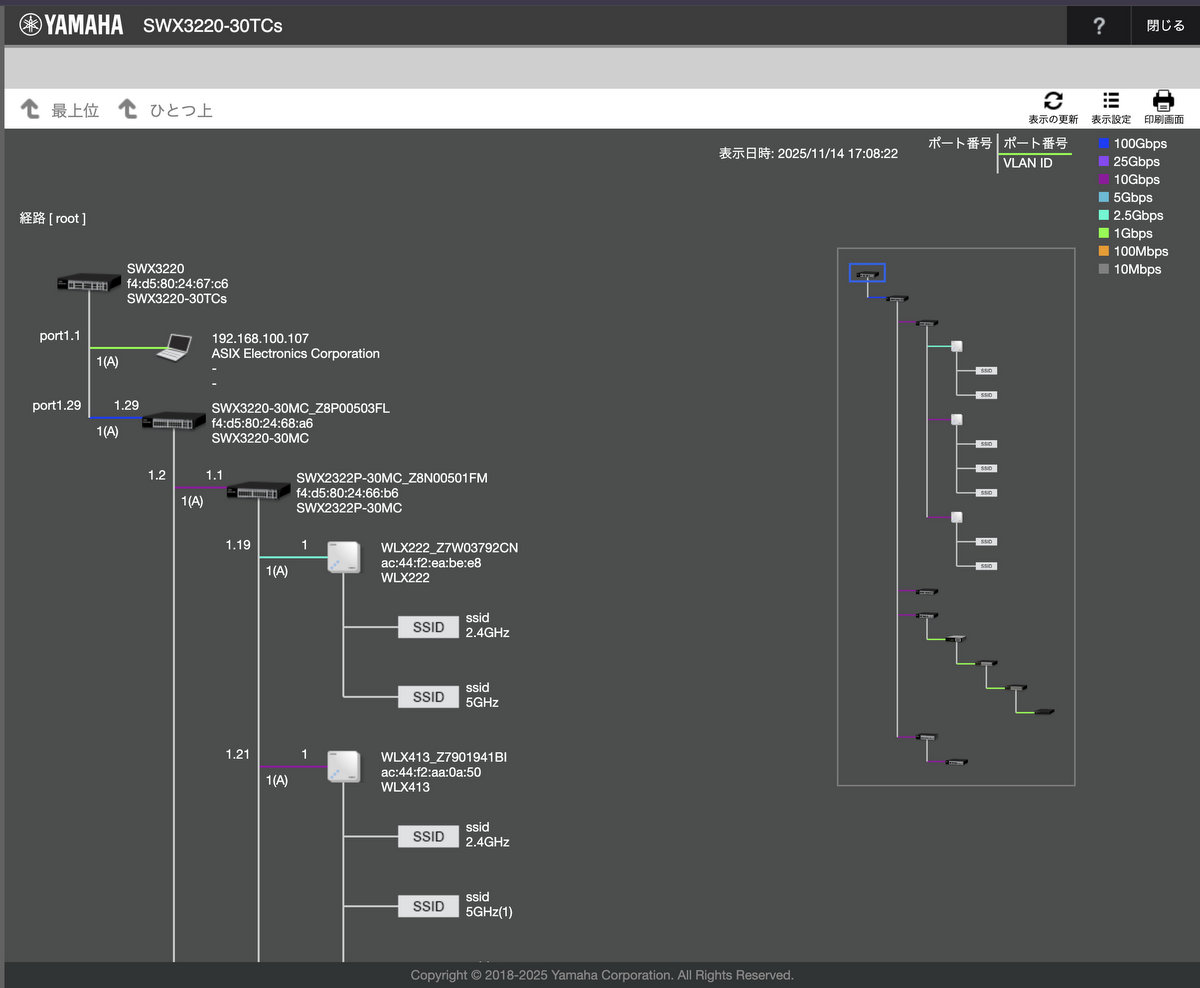Select the SWX2322P-30MC switch icon
This screenshot has width=1200, height=988.
(258, 491)
